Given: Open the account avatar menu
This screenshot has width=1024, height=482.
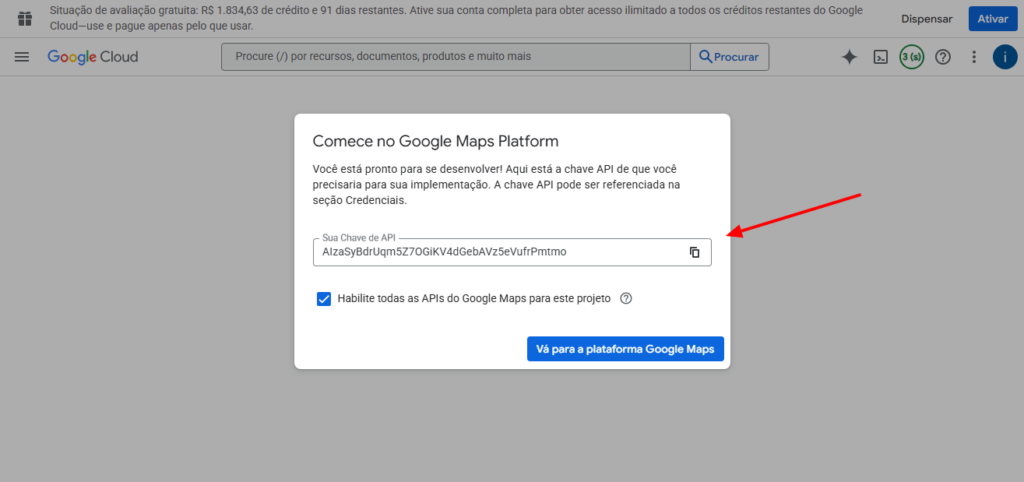Looking at the screenshot, I should pos(1004,57).
